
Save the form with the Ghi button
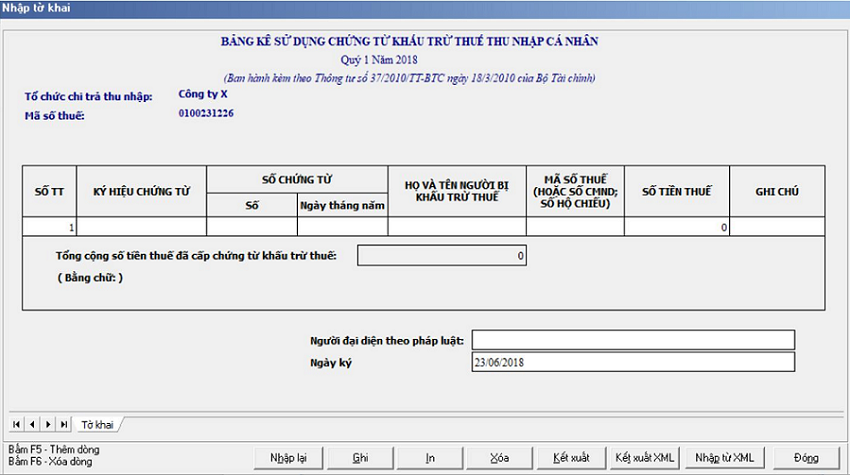[360, 457]
